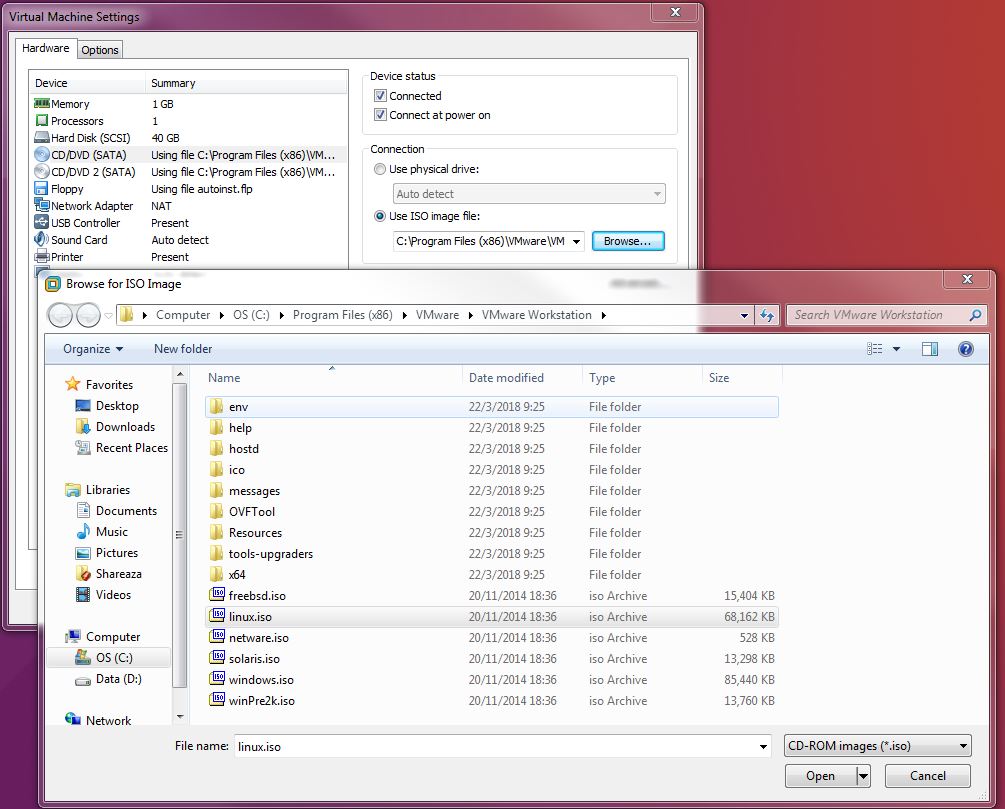Select the CD/DVD (SATA) disc icon

pos(42,154)
